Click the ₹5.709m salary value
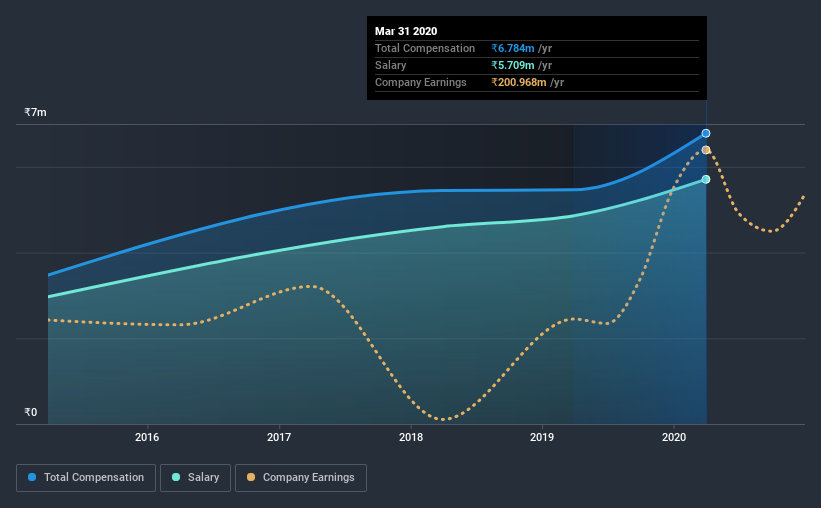 click(x=513, y=65)
